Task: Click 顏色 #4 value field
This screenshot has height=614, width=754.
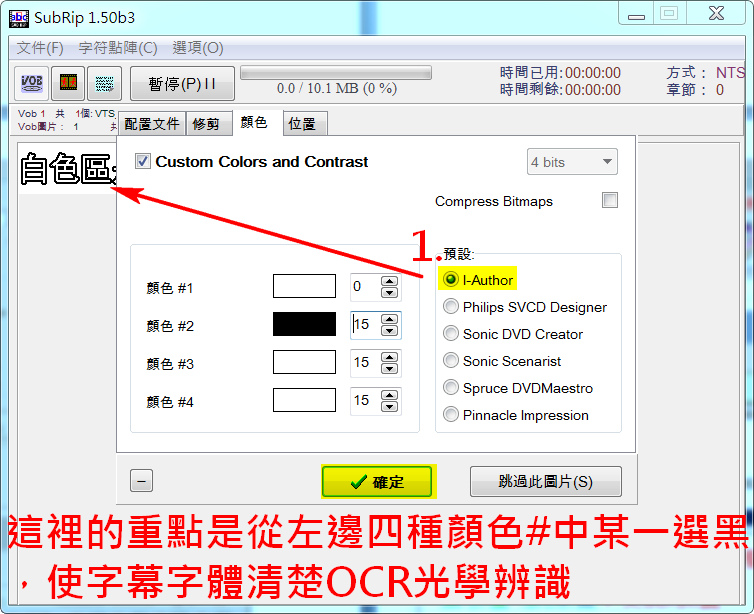Action: (x=365, y=401)
